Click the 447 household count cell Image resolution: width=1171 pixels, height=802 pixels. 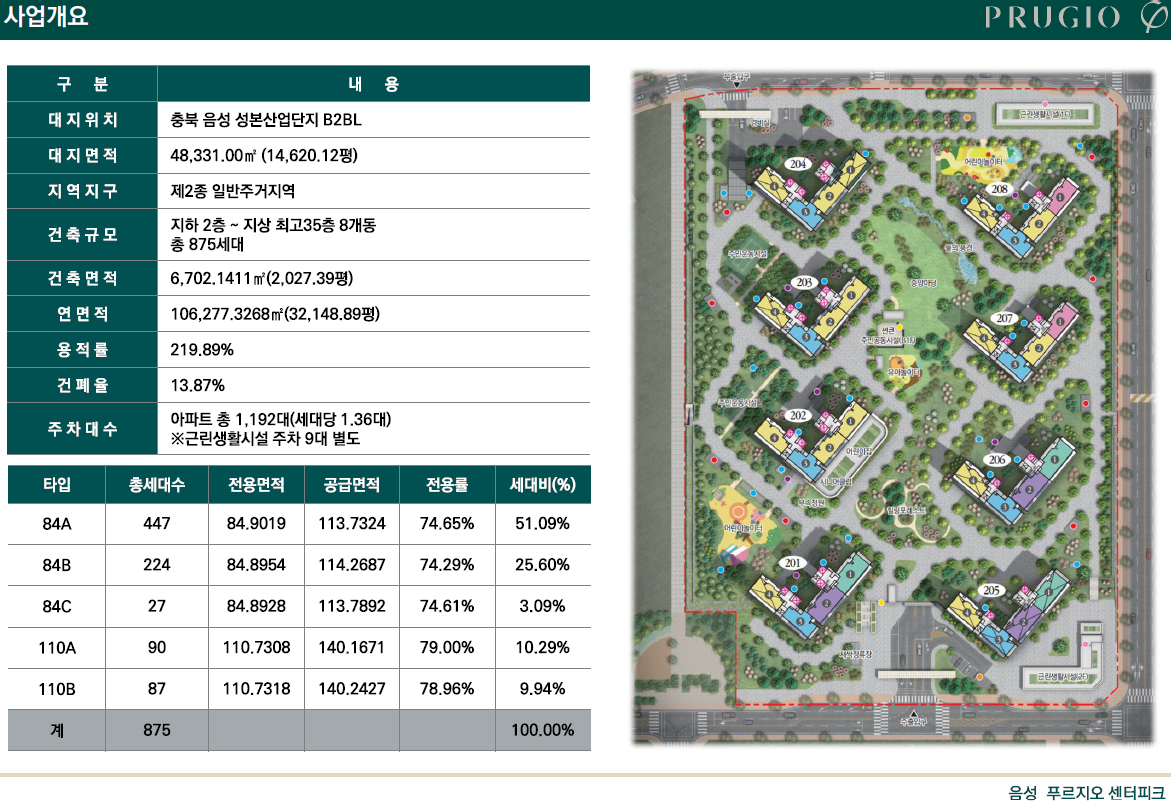click(157, 523)
